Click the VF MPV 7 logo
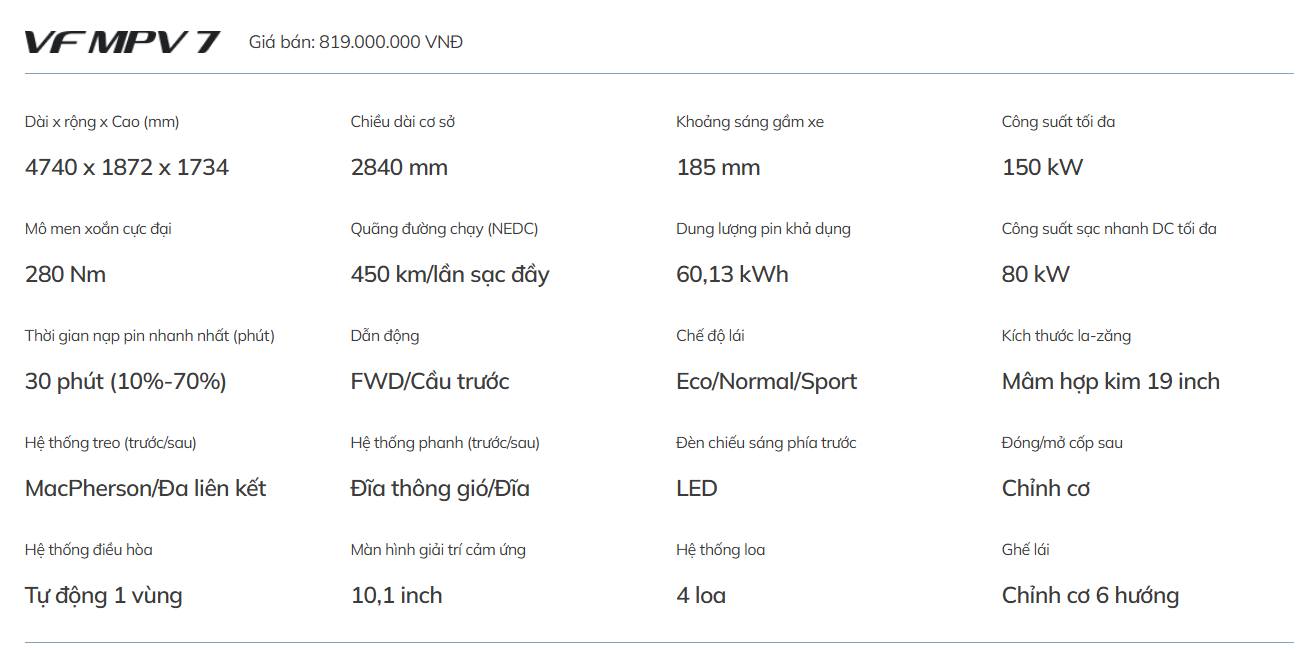 tap(122, 42)
